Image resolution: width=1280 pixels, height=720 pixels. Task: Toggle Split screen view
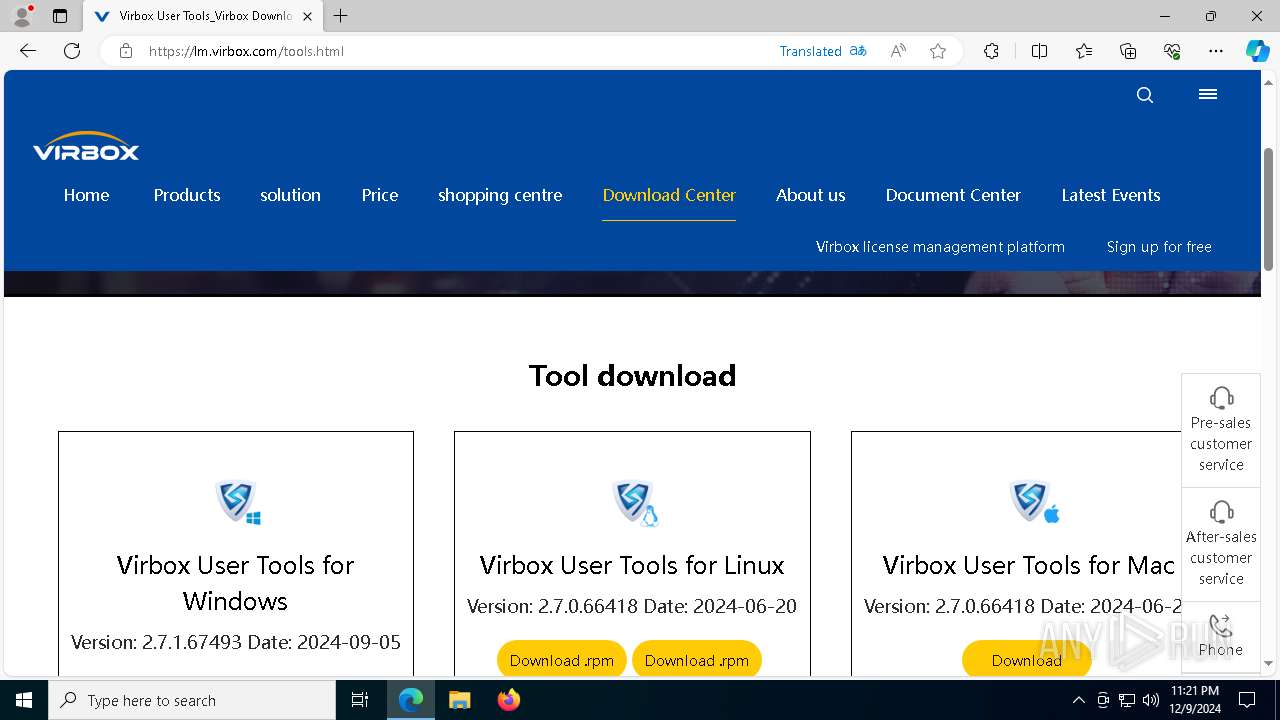(1039, 51)
